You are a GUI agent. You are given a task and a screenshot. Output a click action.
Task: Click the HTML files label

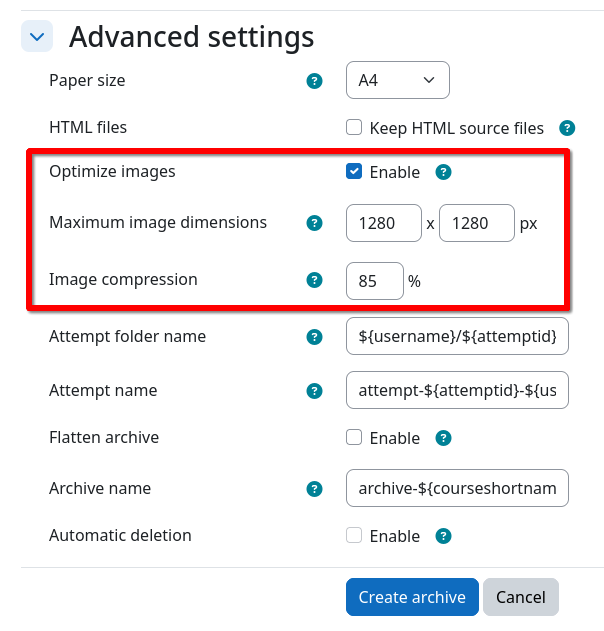(x=88, y=127)
